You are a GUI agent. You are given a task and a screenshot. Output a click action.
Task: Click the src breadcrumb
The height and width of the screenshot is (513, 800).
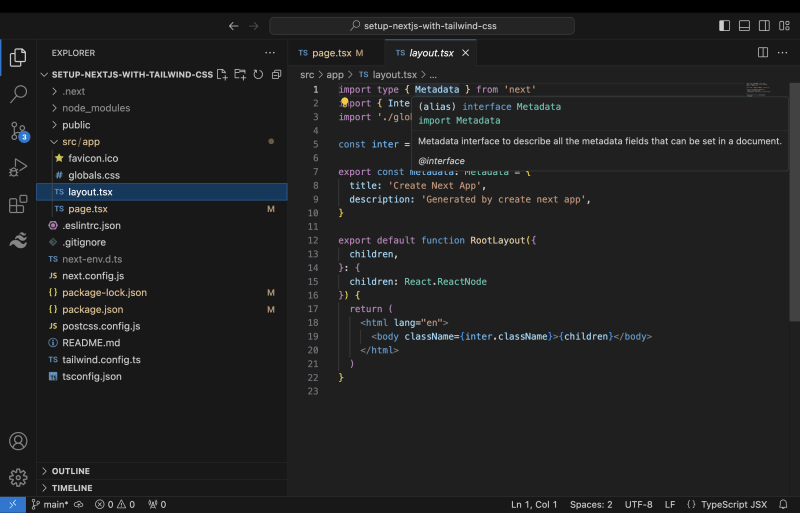[307, 75]
